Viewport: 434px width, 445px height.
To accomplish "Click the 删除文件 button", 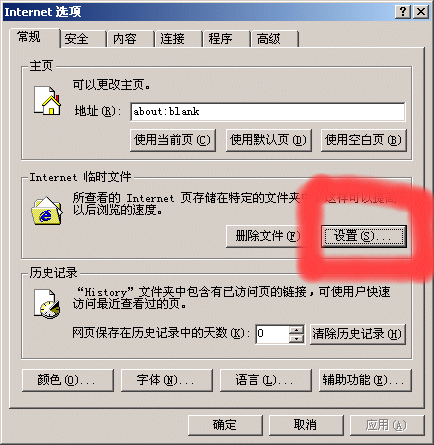I will pos(268,236).
